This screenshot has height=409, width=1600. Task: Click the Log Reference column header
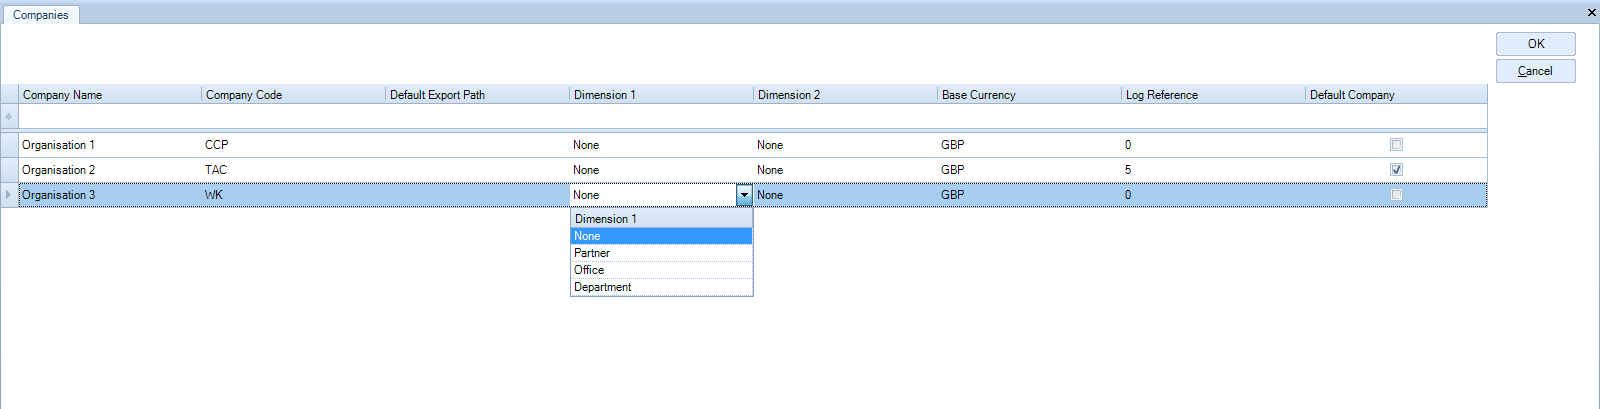coord(1214,94)
